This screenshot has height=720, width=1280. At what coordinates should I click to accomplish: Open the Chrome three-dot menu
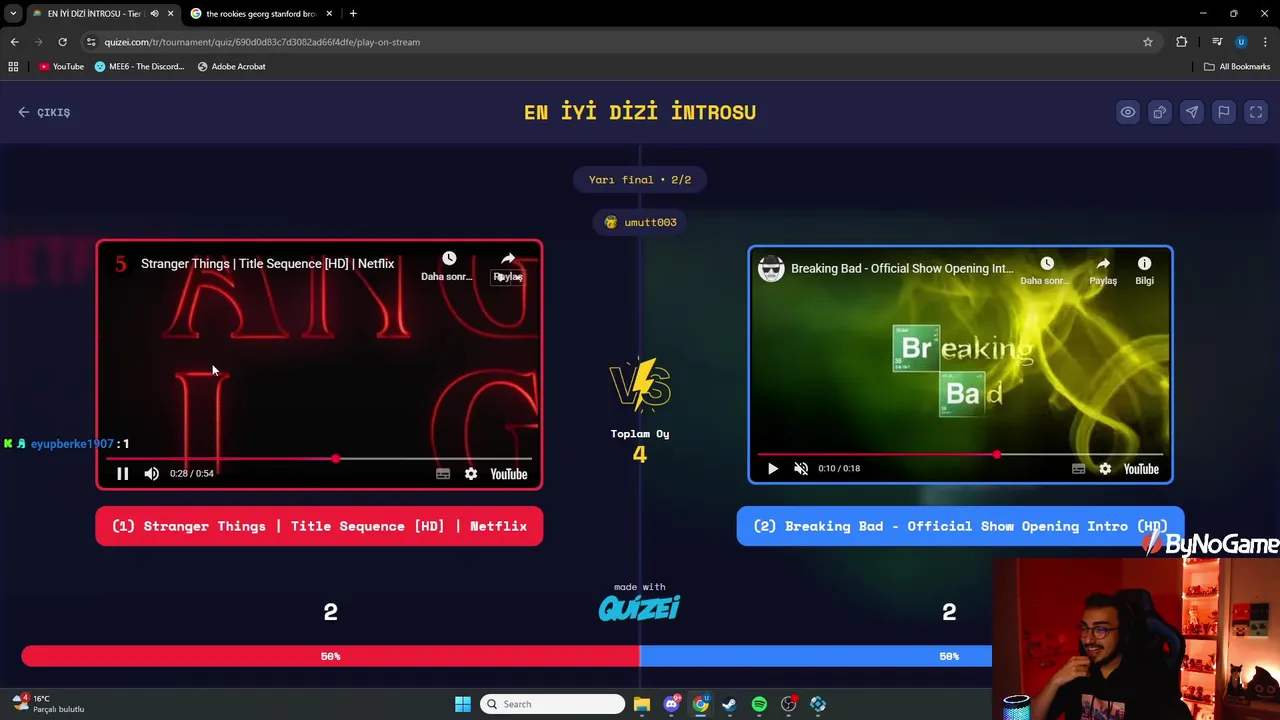point(1266,42)
